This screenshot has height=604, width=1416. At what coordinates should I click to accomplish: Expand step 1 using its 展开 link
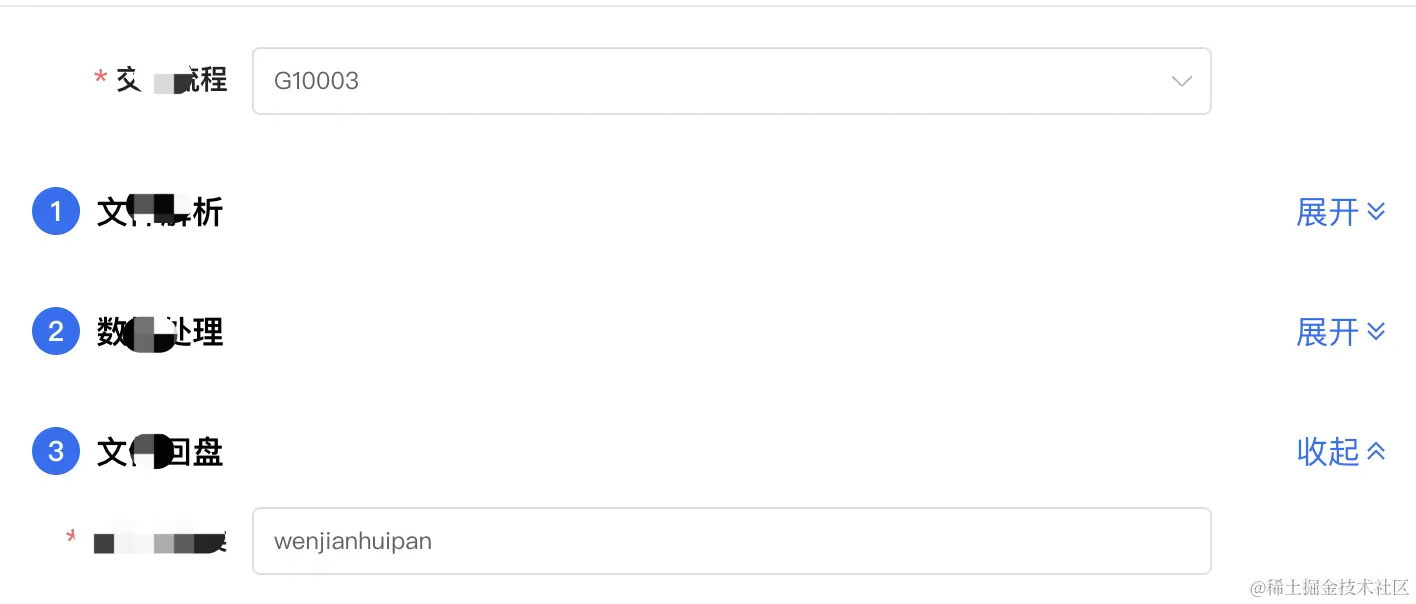click(1327, 212)
